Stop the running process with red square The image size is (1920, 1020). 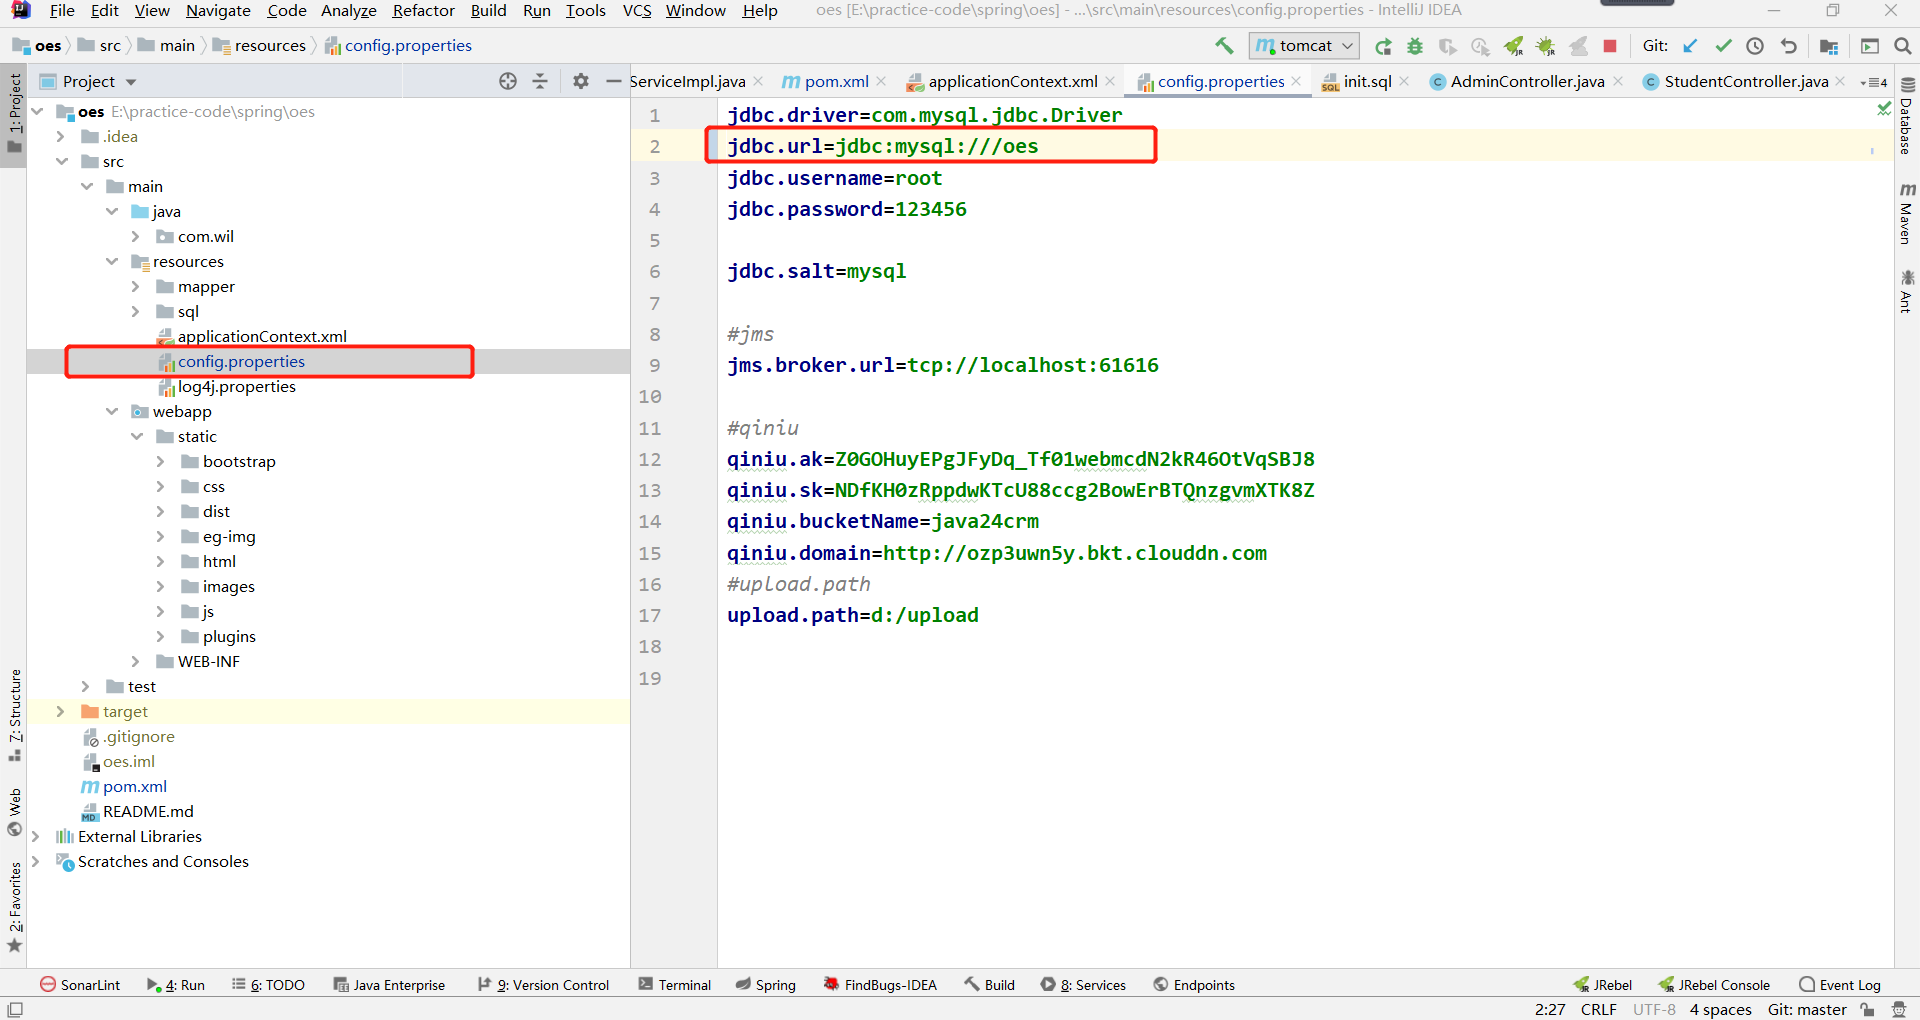[x=1610, y=46]
